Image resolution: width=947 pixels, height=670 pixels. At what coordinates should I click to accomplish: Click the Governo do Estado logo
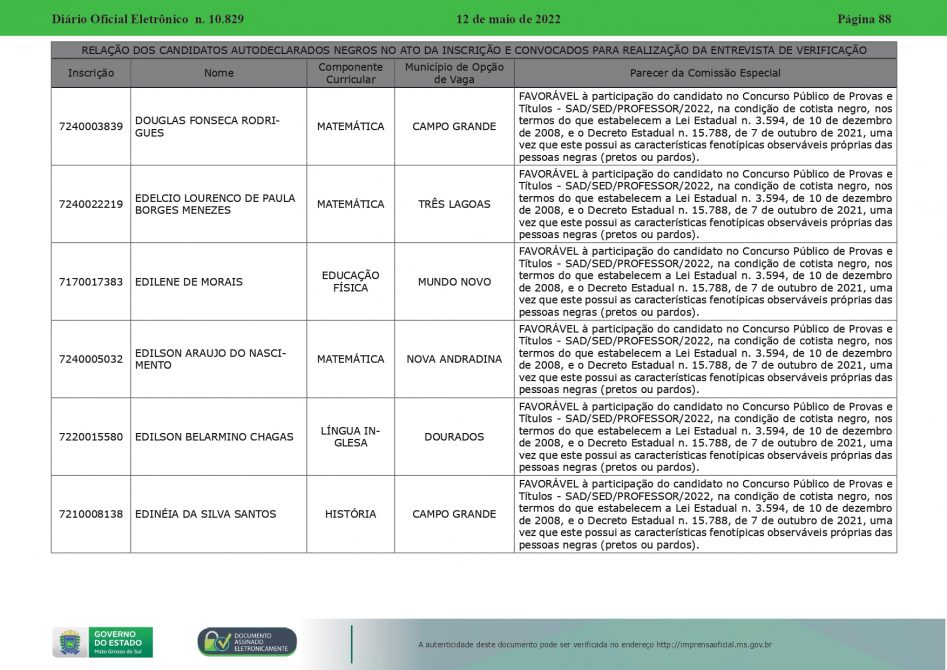pos(102,641)
